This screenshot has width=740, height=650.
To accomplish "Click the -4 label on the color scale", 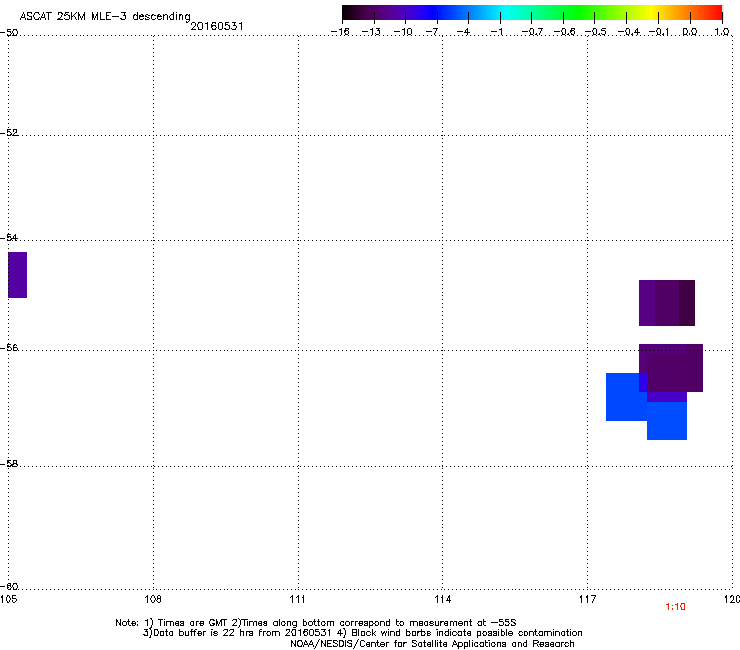I will pos(463,32).
